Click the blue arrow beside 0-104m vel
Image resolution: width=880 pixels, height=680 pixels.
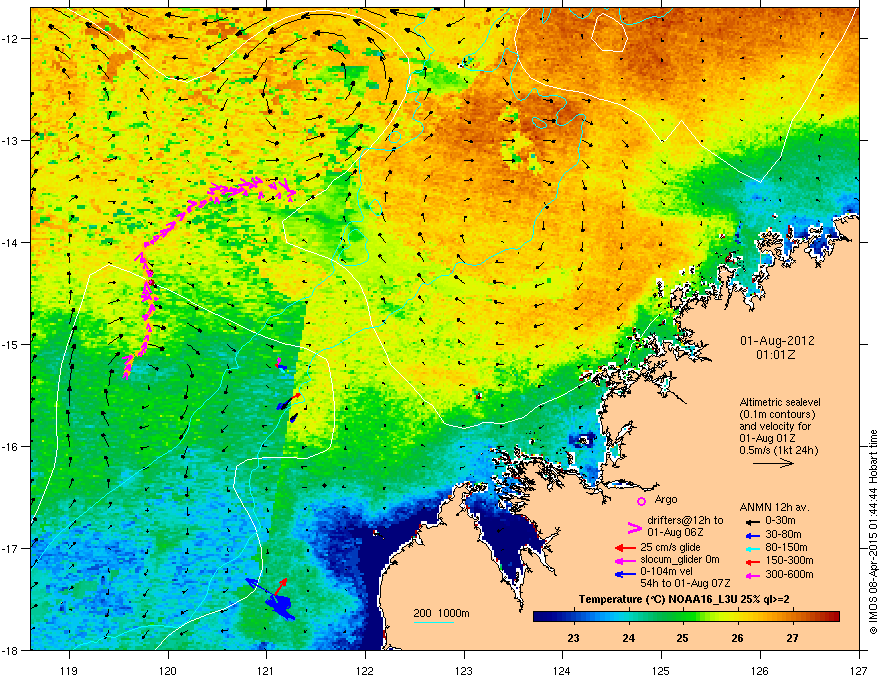click(x=625, y=574)
